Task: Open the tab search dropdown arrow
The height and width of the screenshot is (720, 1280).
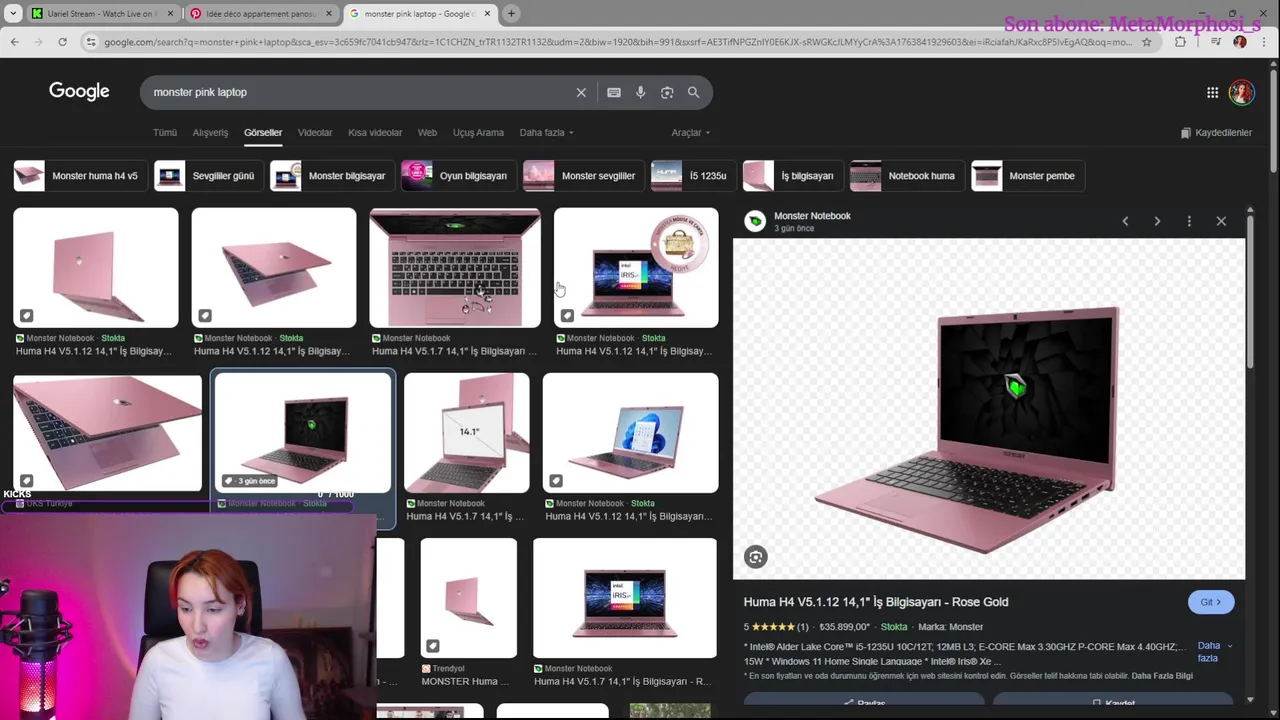Action: point(13,14)
